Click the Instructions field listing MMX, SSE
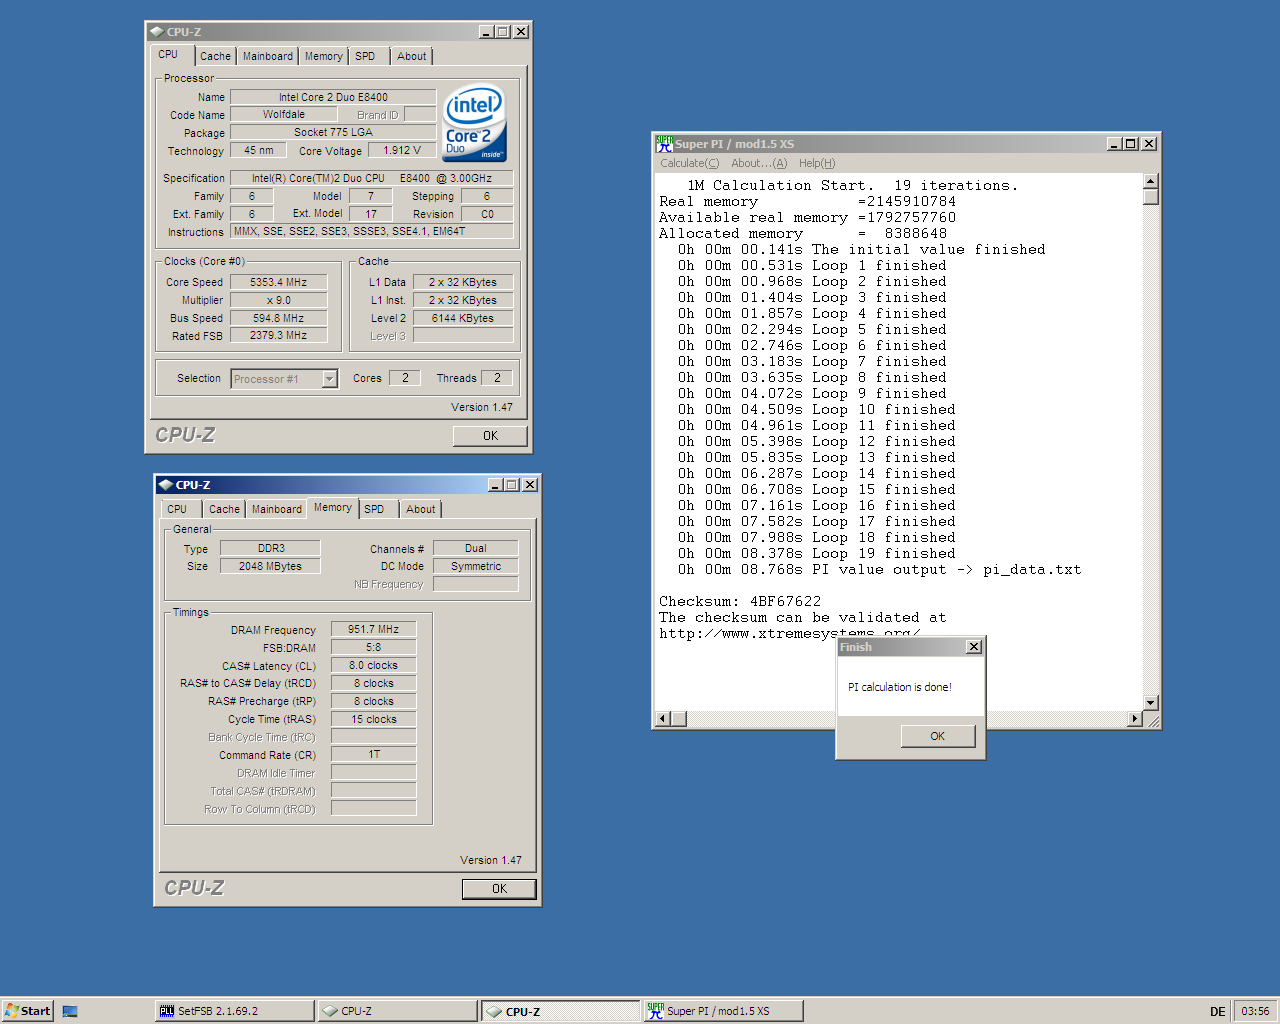The width and height of the screenshot is (1280, 1024). 372,232
